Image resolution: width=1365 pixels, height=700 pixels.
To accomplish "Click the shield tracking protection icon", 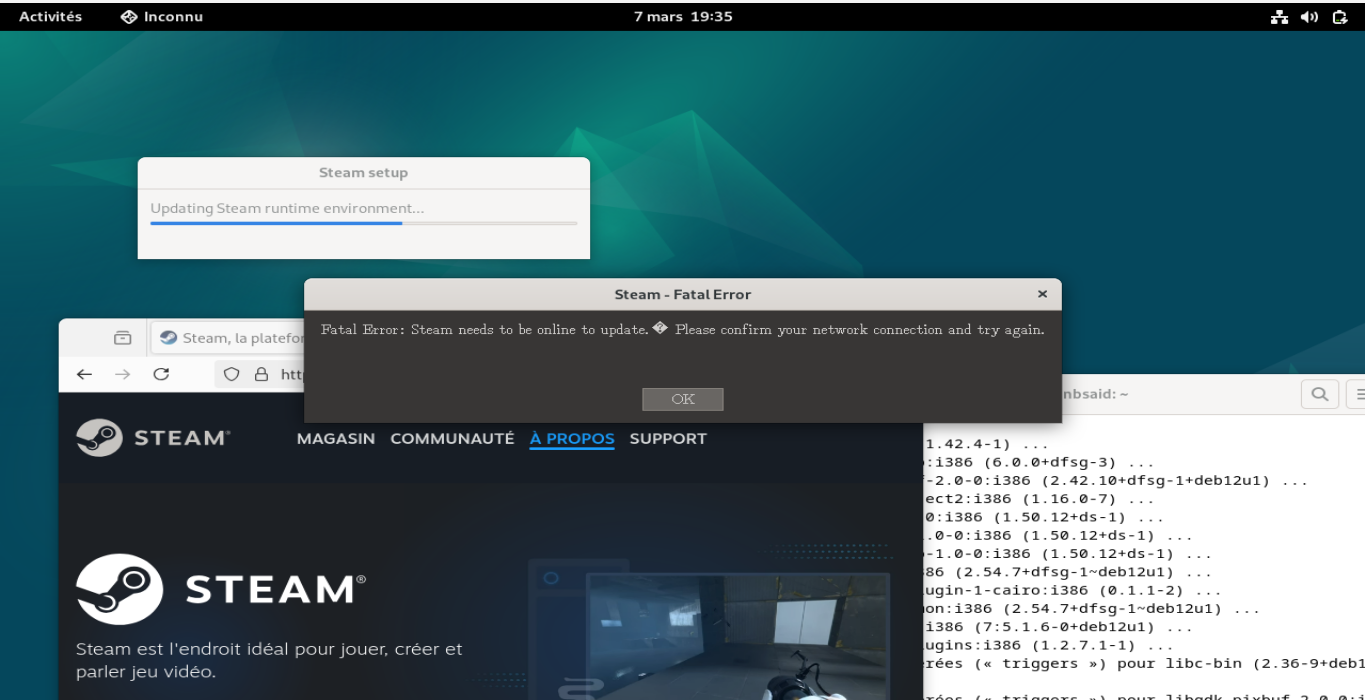I will click(x=231, y=374).
